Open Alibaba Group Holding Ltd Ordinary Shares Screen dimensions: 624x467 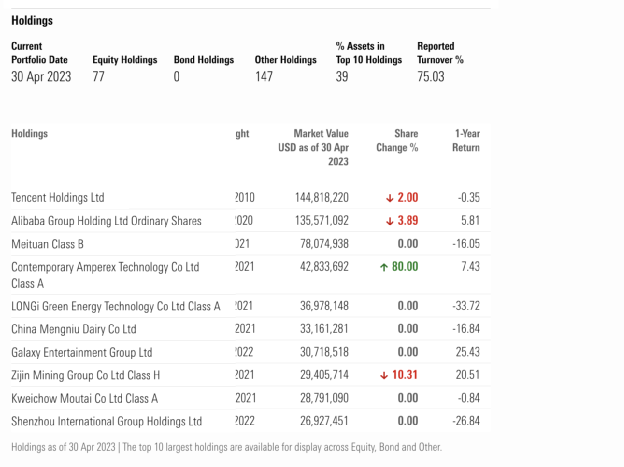106,221
